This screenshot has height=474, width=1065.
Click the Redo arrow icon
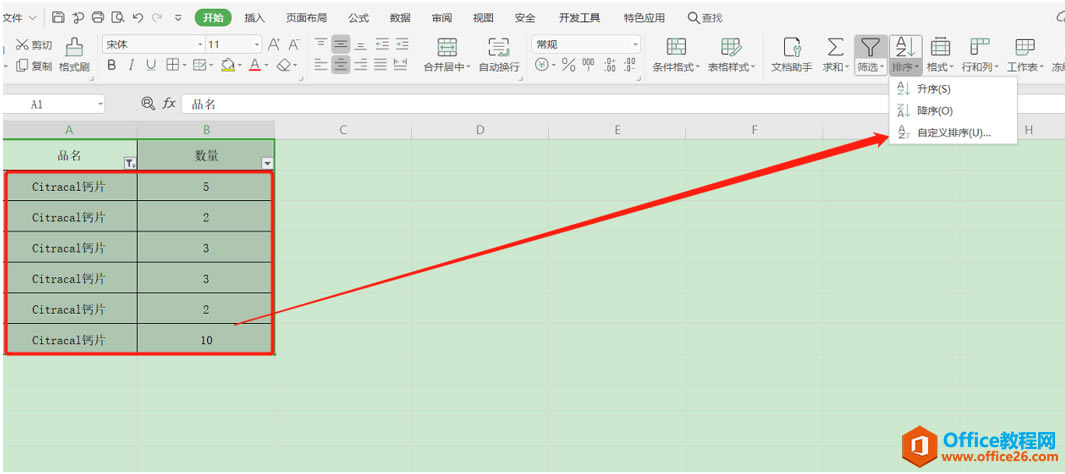coord(158,18)
